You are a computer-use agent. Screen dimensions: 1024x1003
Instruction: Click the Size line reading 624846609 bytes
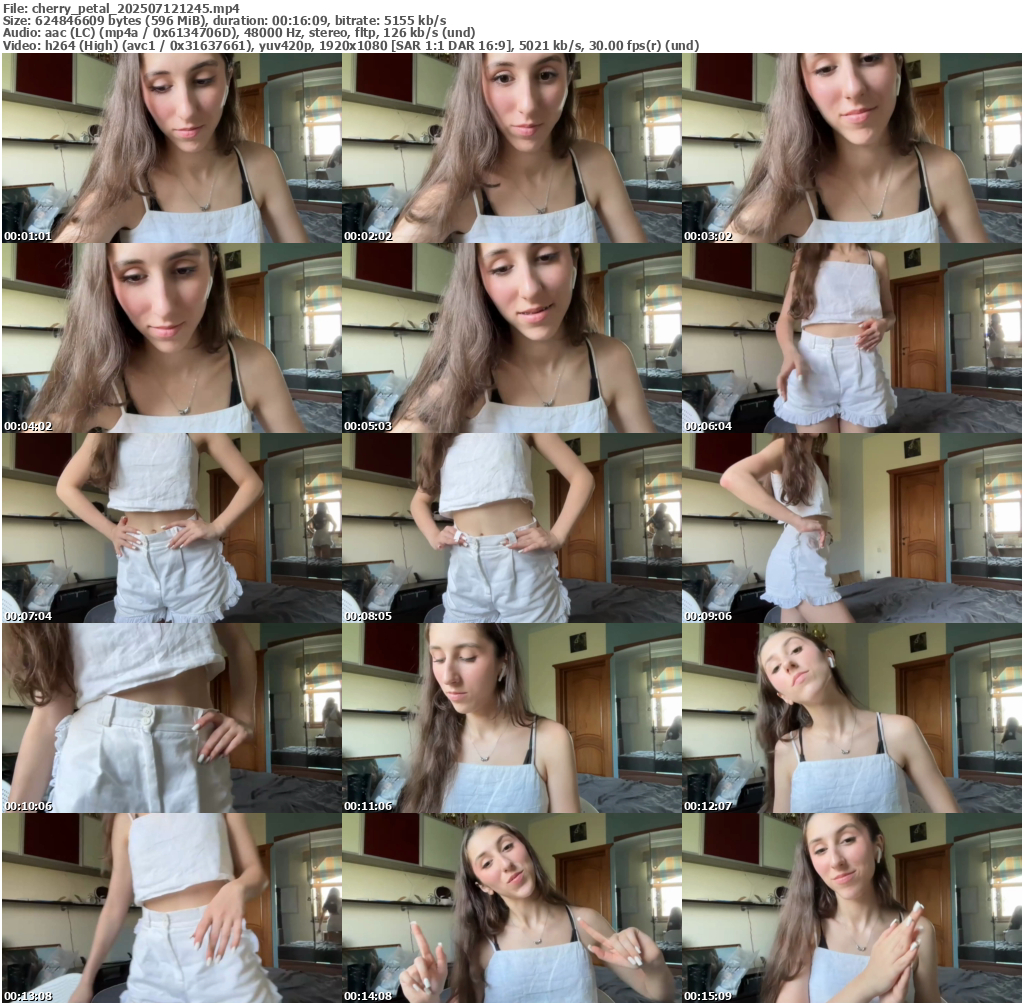224,21
